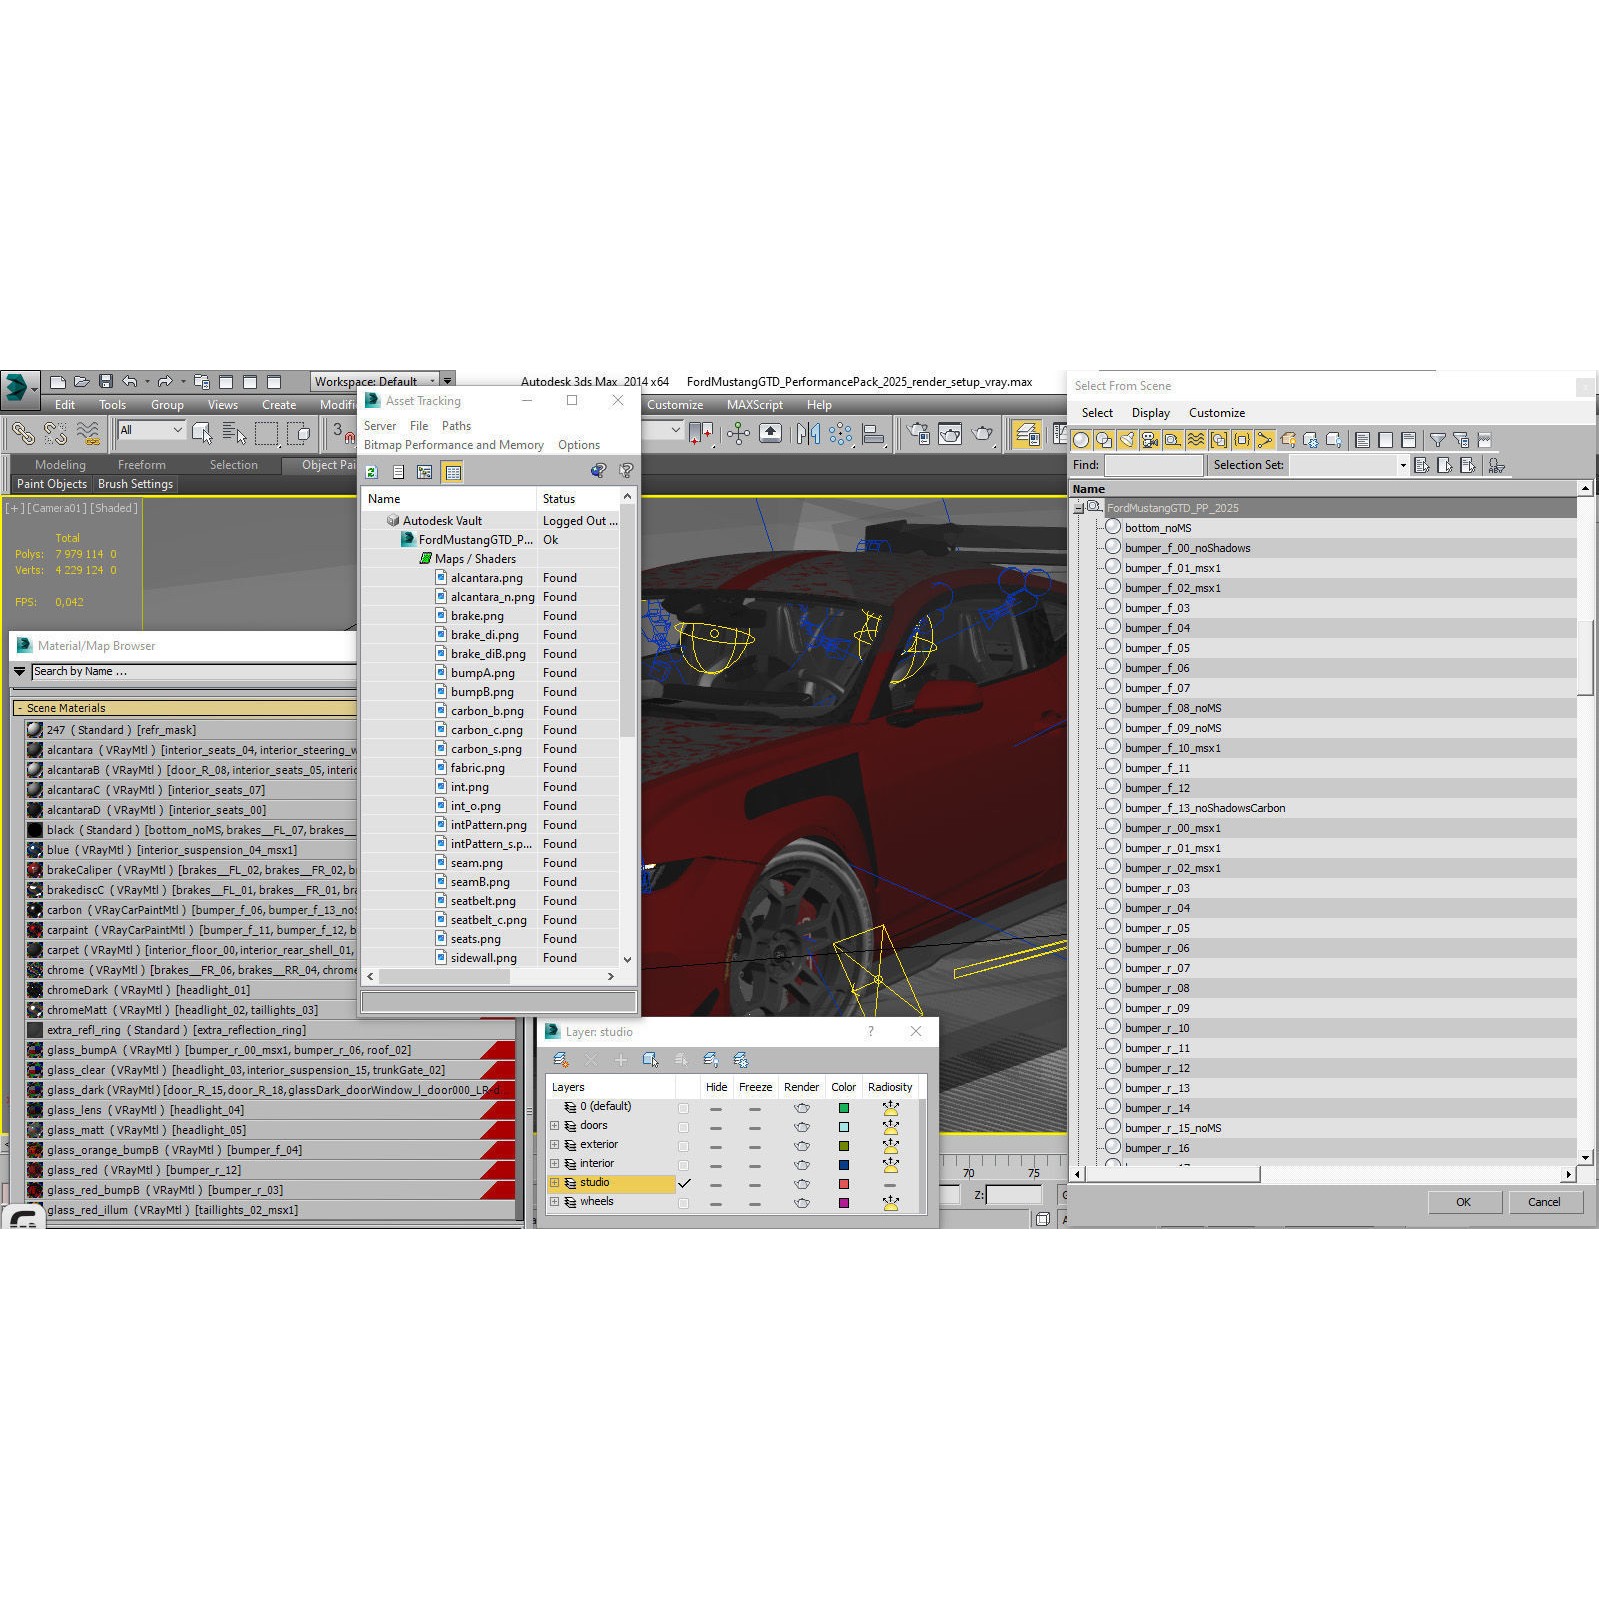Toggle Radiosity icon for 0 (default) layer
This screenshot has height=1599, width=1599.
890,1108
